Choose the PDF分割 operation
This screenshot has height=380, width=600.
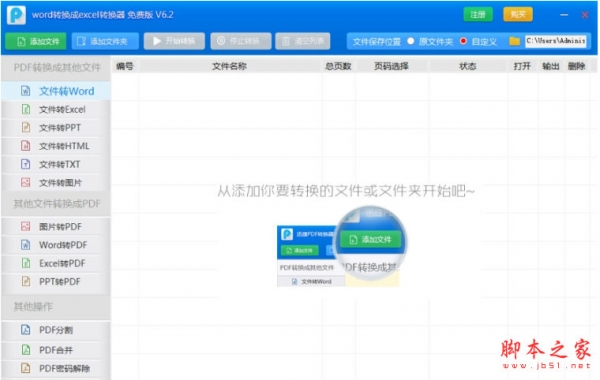point(56,330)
